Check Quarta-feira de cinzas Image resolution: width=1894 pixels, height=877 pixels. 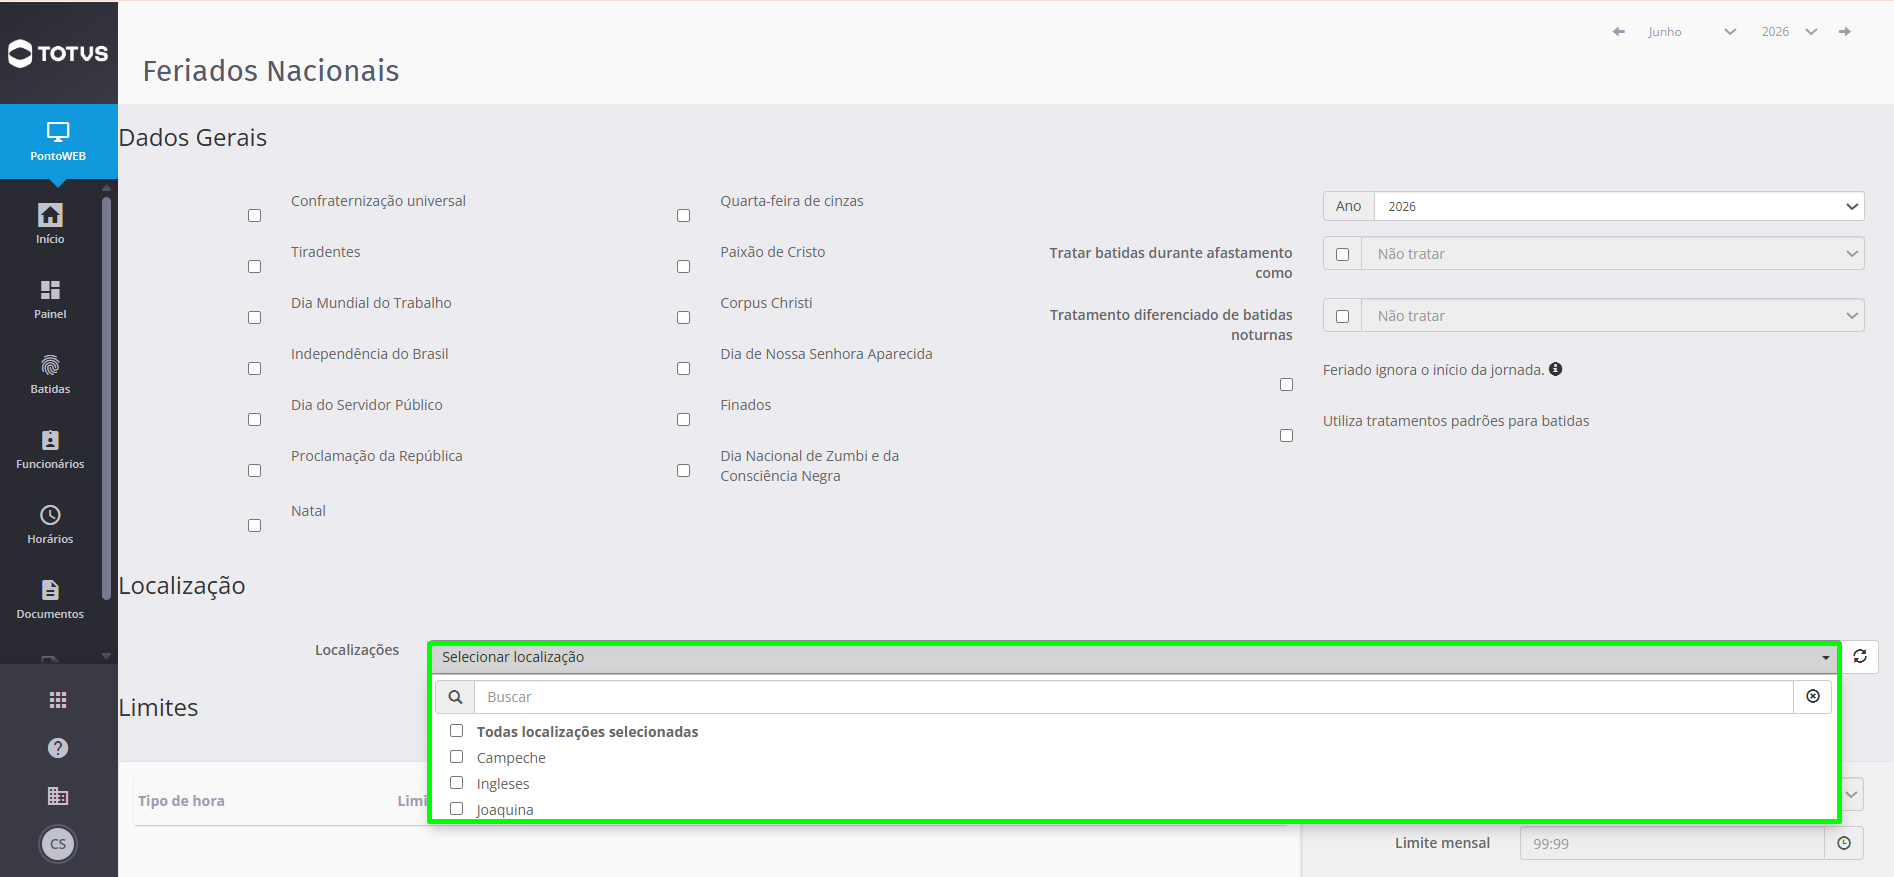click(x=683, y=215)
